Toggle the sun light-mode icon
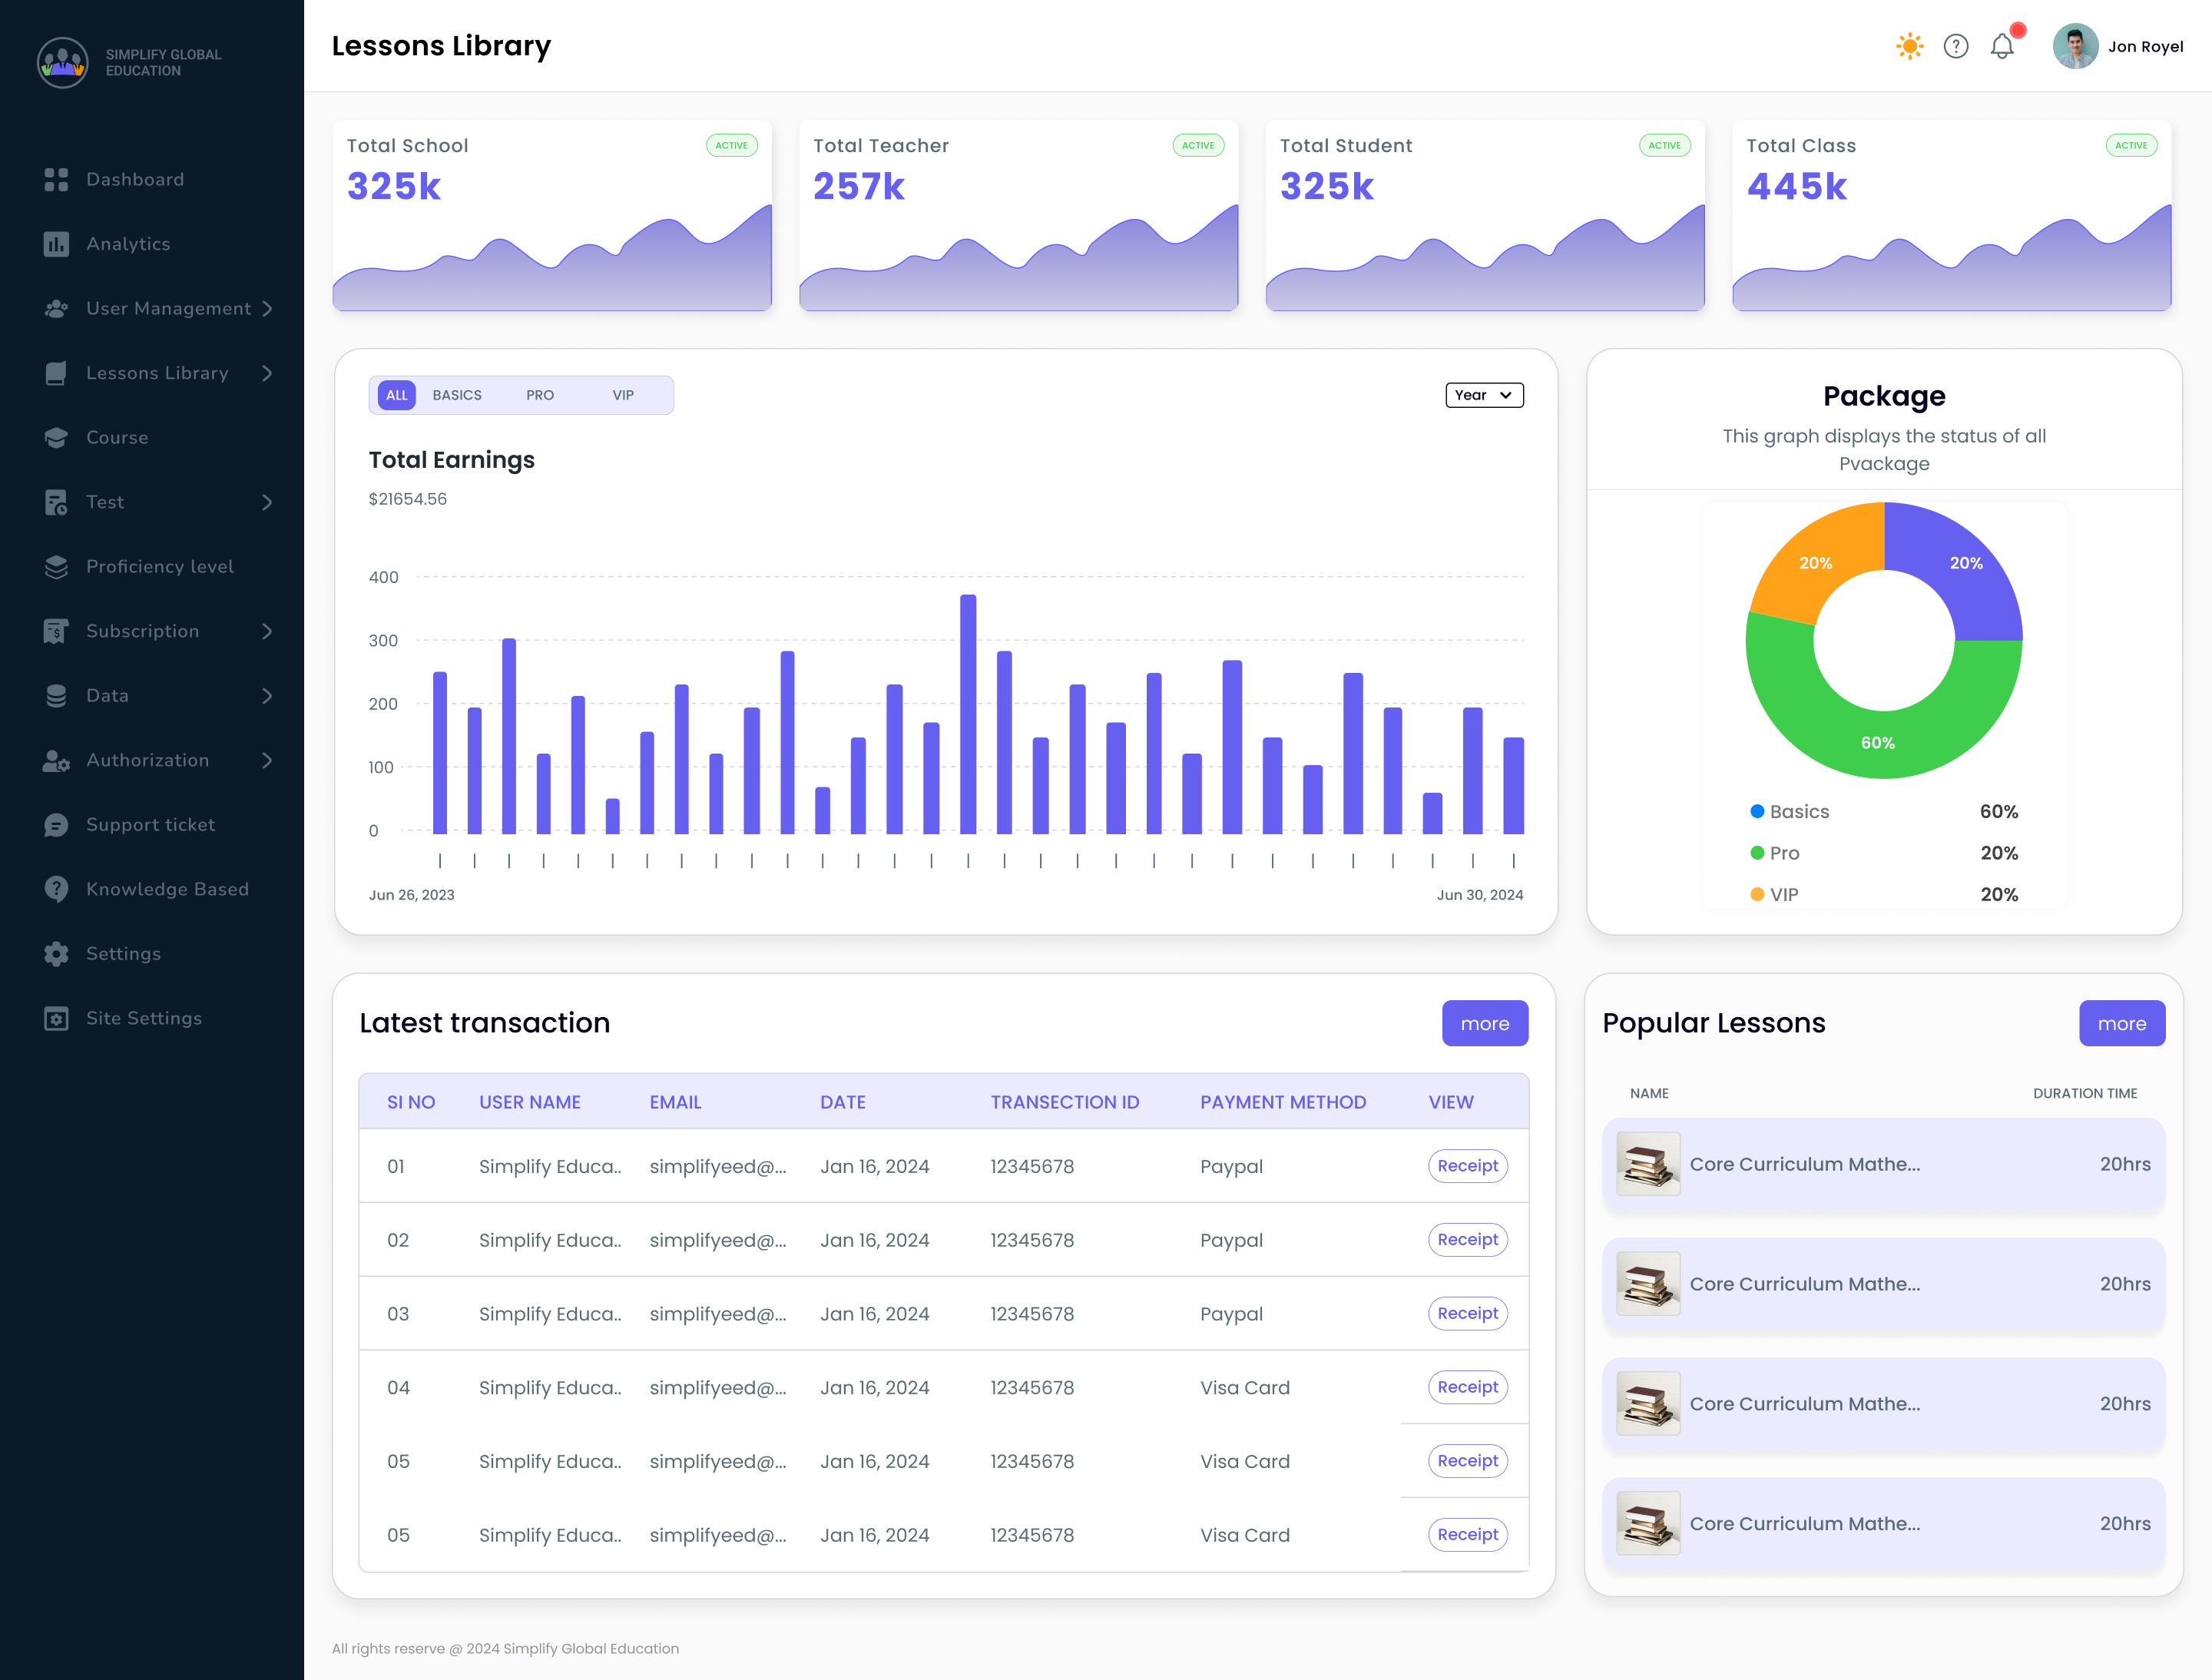 (x=1909, y=46)
